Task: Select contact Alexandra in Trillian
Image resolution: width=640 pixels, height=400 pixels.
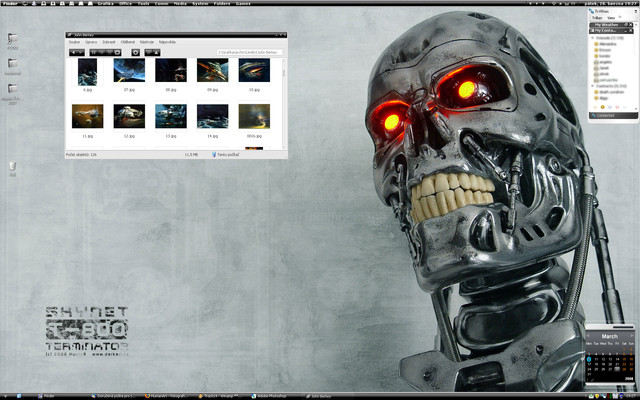Action: [607, 44]
